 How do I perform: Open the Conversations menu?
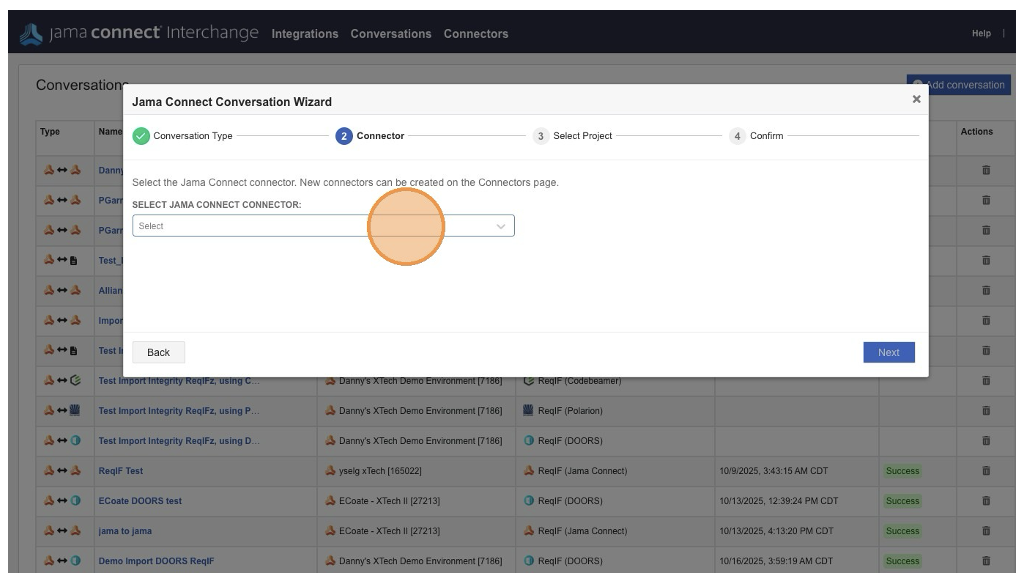(x=391, y=34)
